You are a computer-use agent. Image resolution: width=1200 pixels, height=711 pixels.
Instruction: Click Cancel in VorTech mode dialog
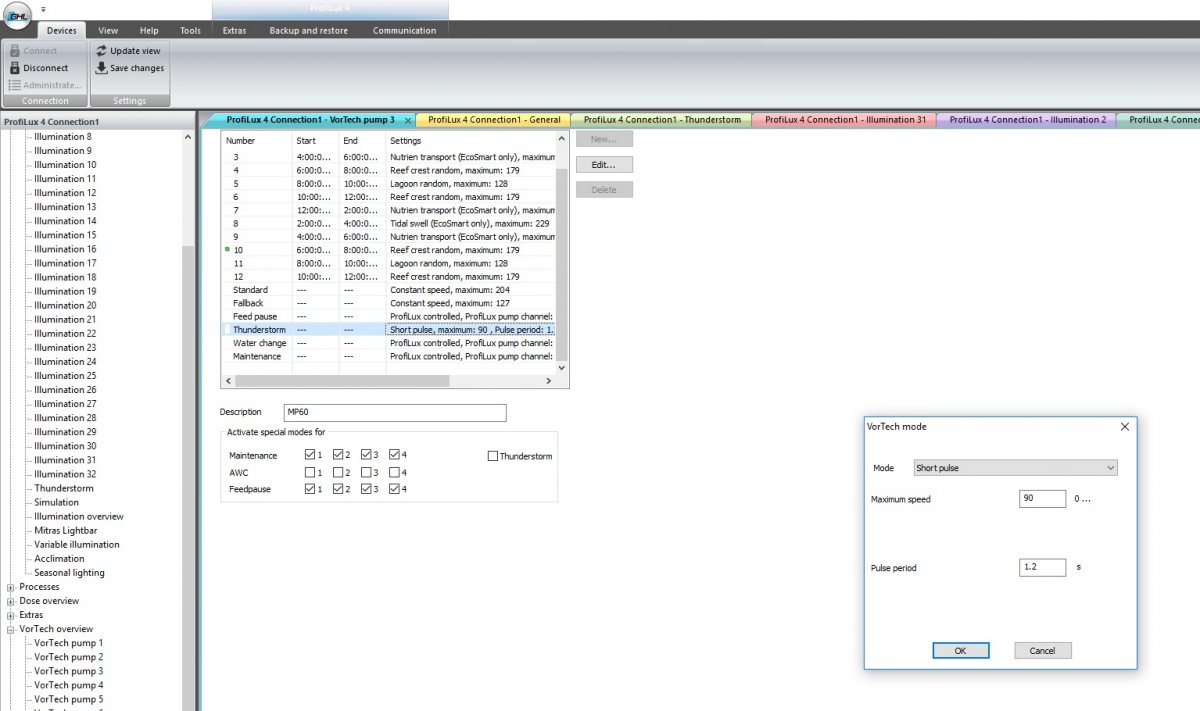1042,650
